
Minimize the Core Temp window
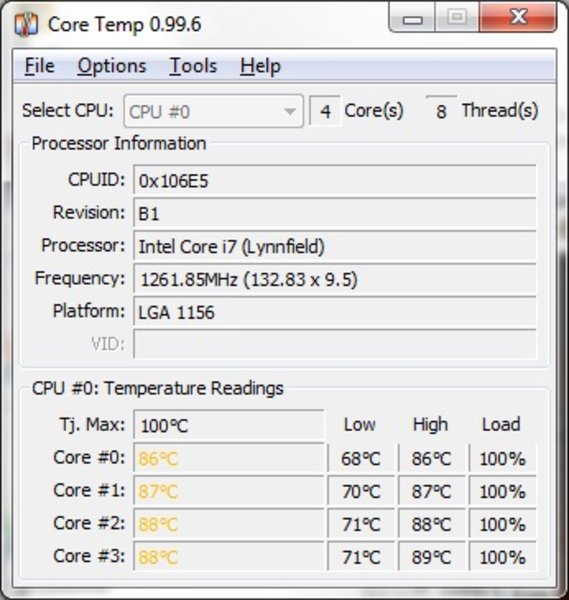point(412,18)
